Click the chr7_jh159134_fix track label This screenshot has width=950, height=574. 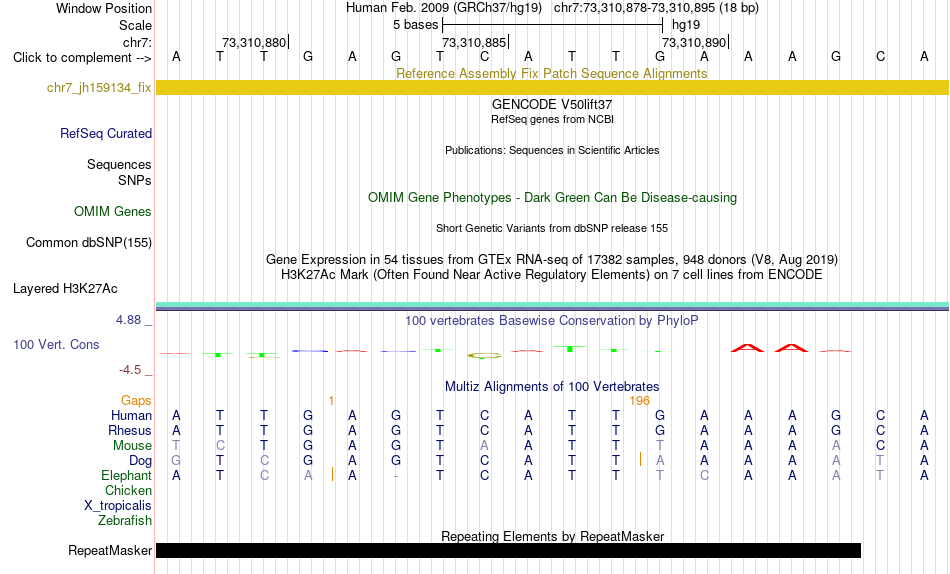(99, 87)
